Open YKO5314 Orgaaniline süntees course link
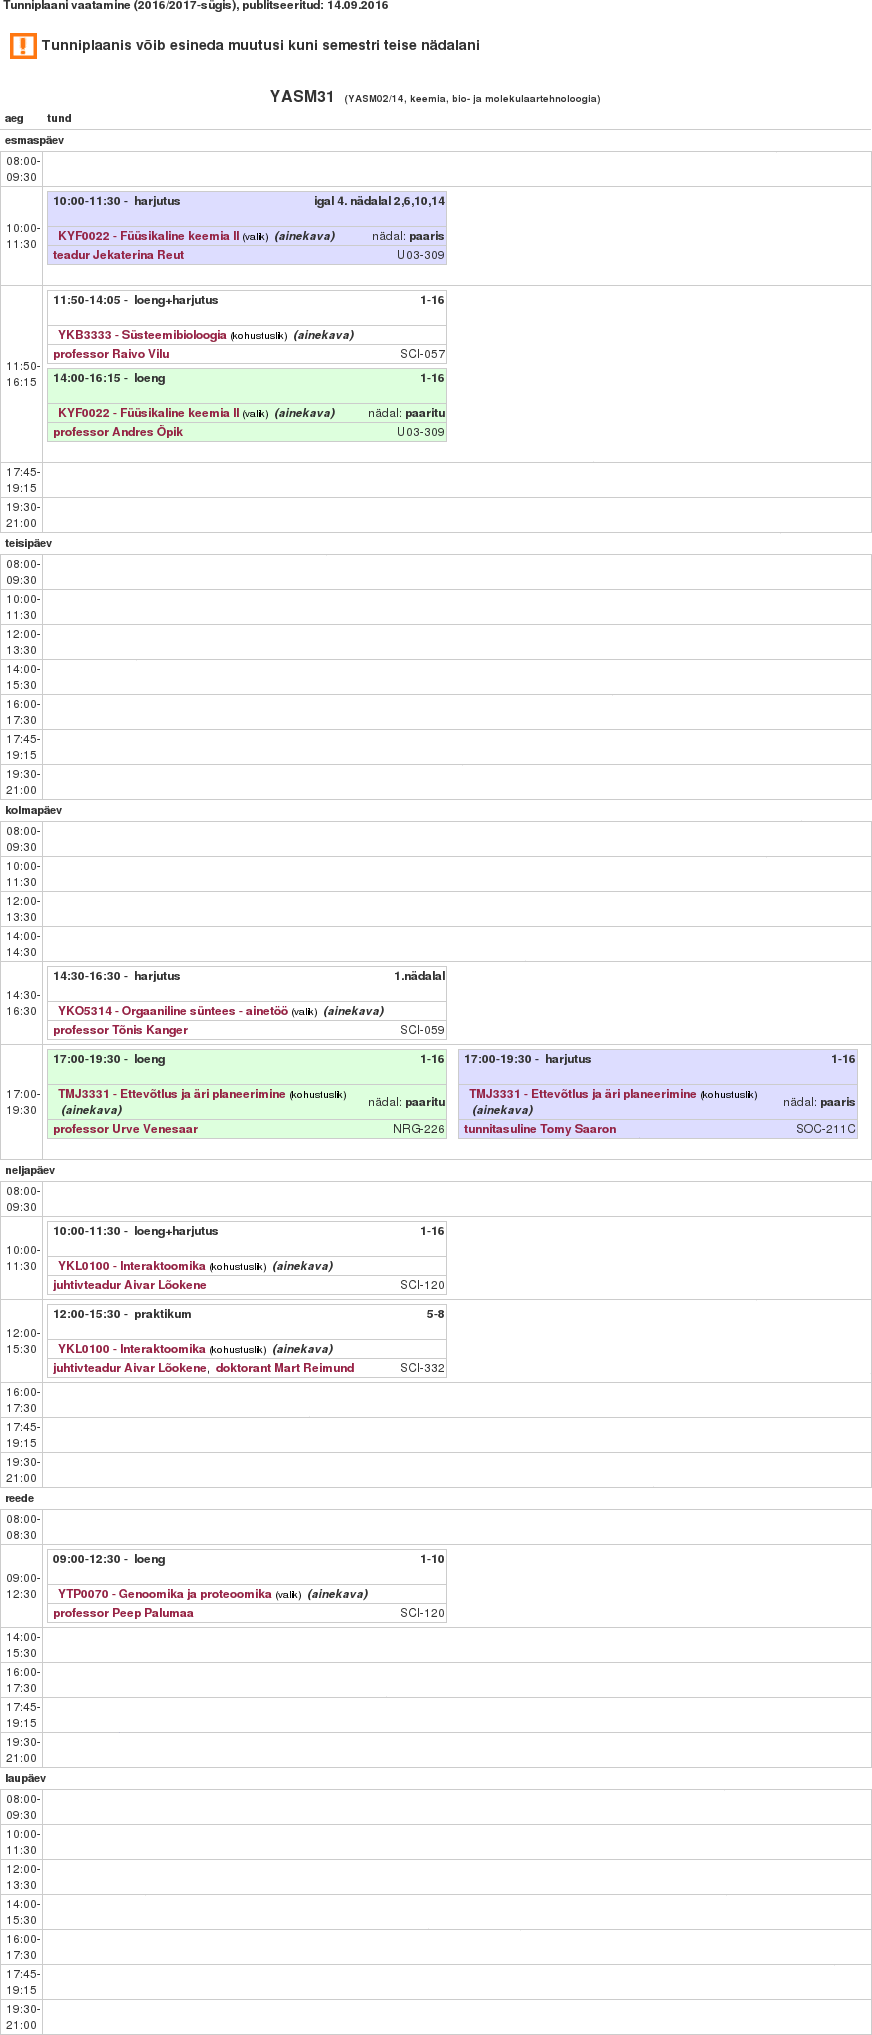This screenshot has width=872, height=2035. point(173,1011)
